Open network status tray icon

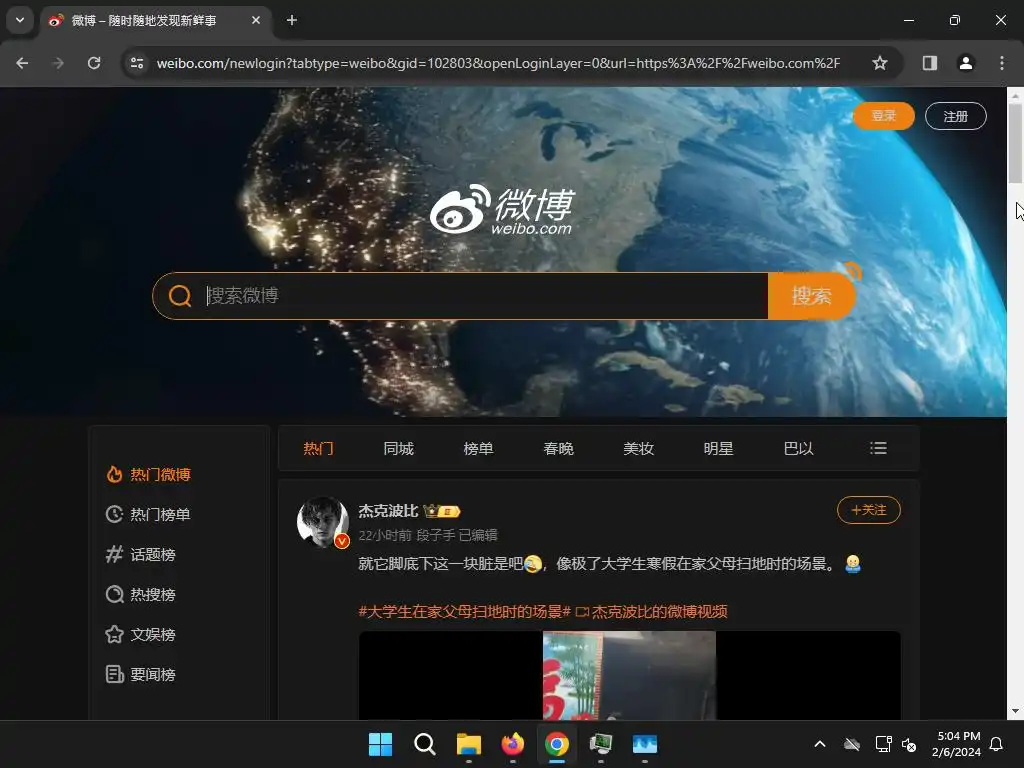pos(883,744)
